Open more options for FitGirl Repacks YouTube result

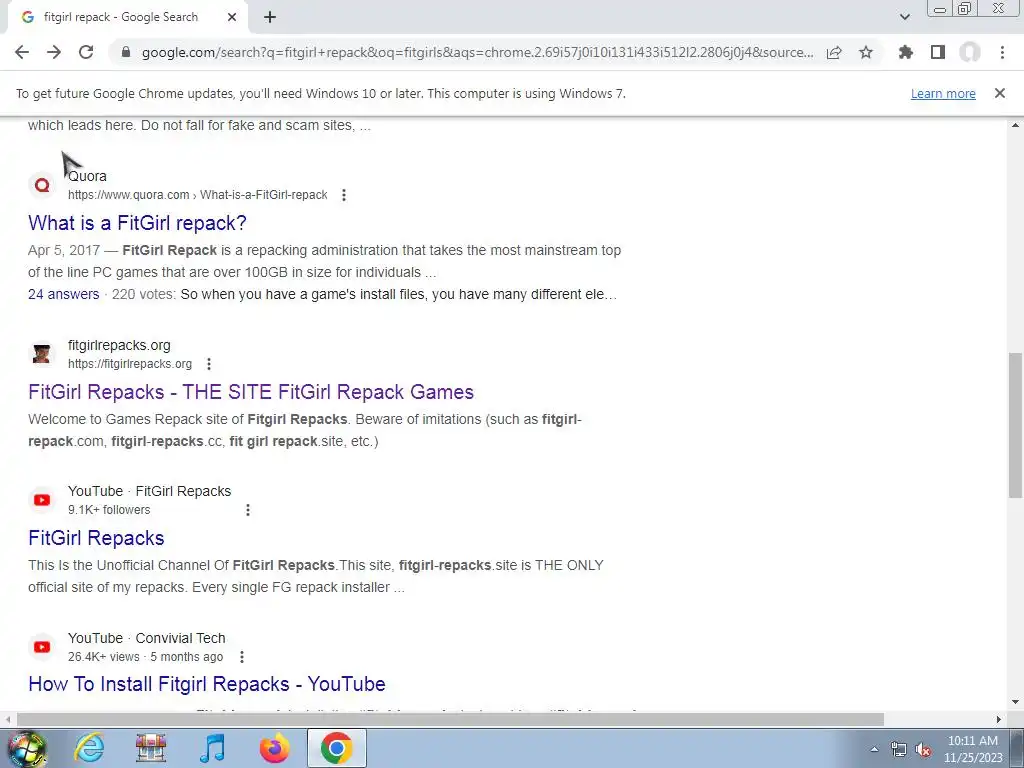coord(248,510)
